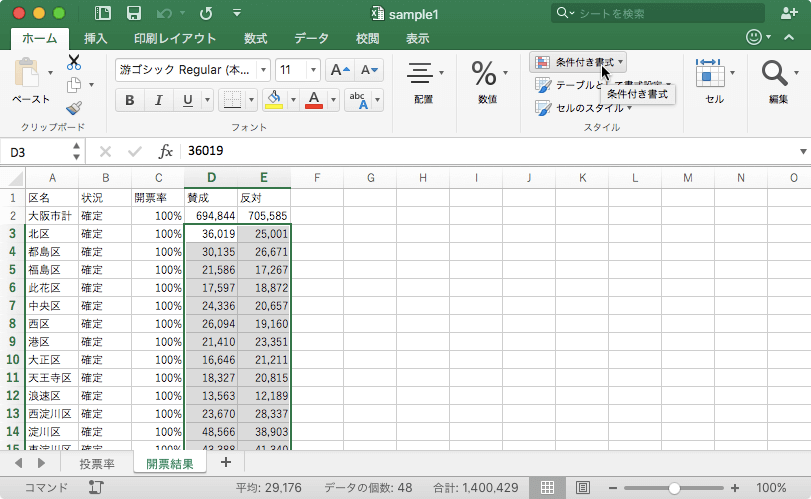Switch to the 校閲 ribbon tab
The image size is (811, 499).
click(368, 38)
